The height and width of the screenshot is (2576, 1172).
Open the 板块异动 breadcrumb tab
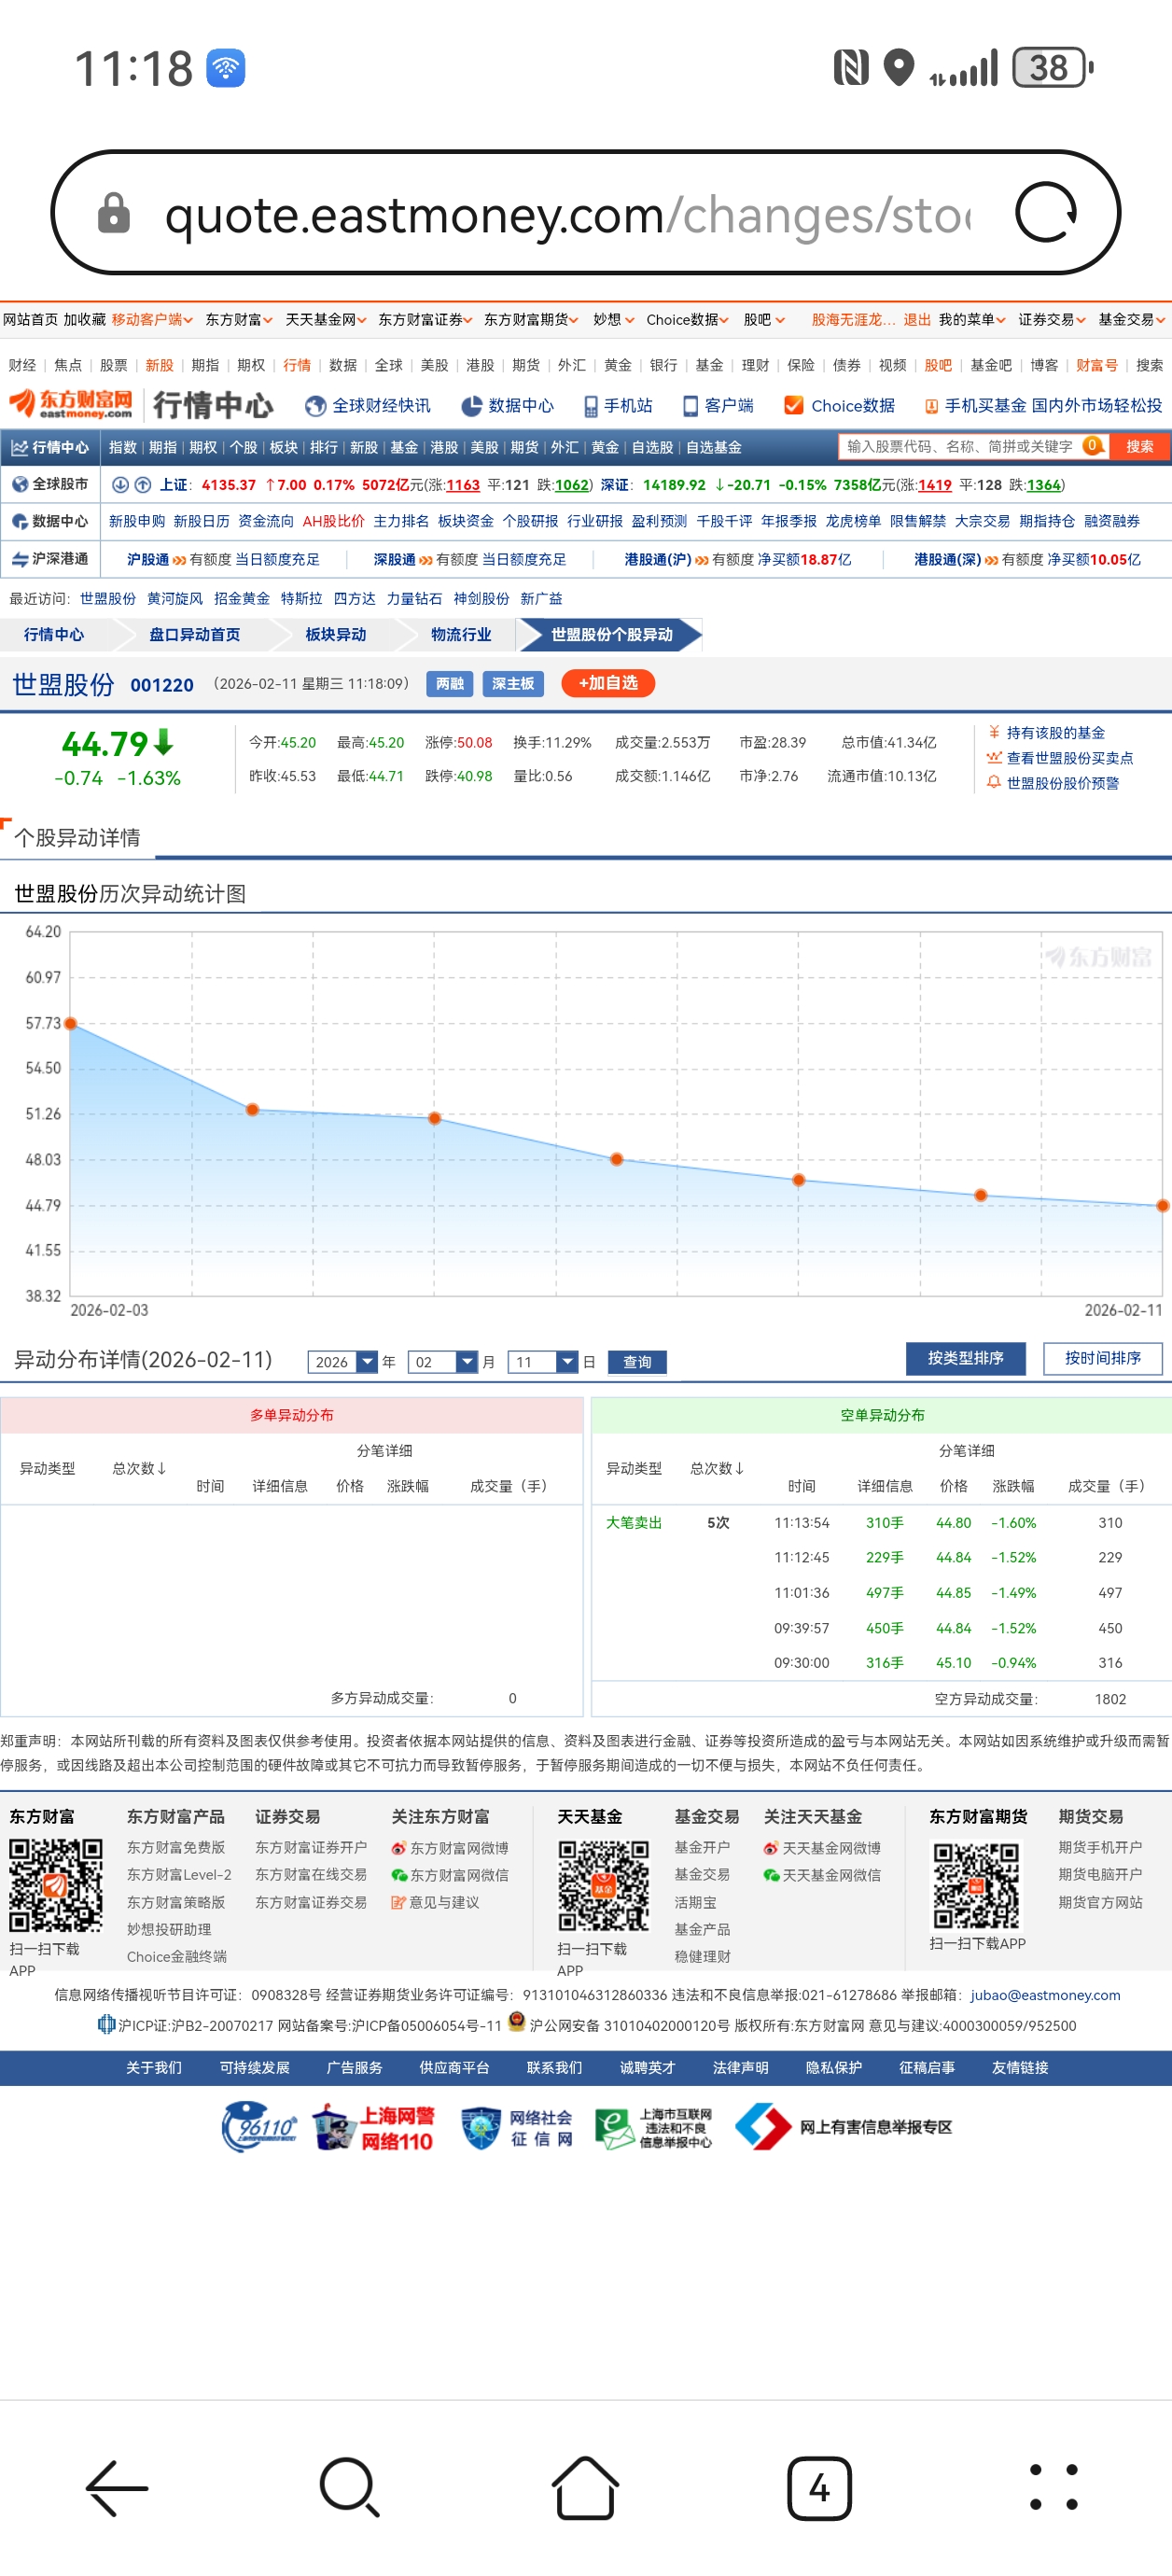pyautogui.click(x=336, y=635)
